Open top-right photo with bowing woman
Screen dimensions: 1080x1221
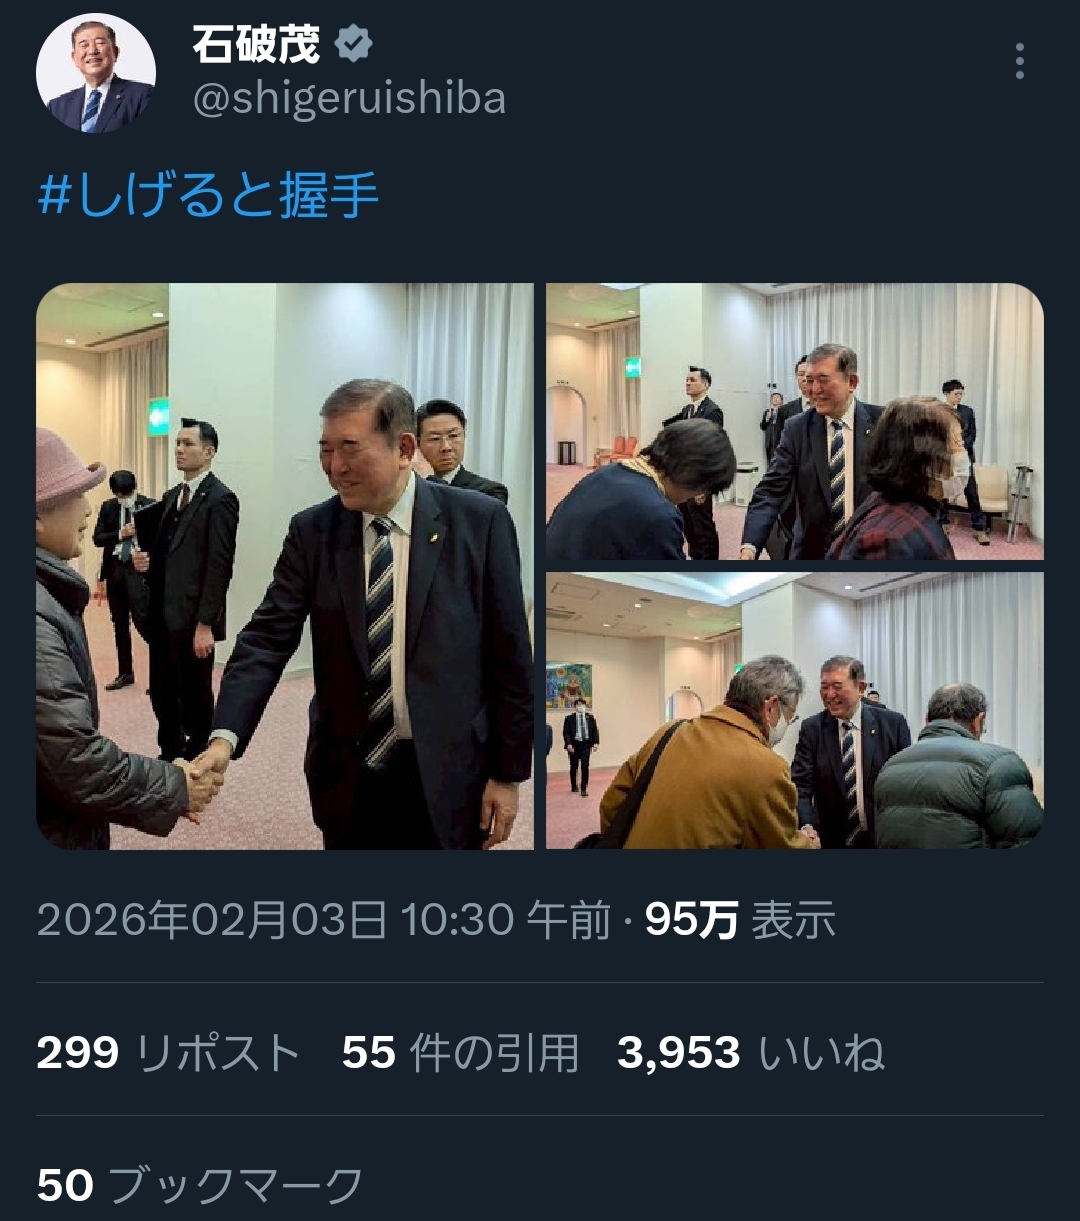point(794,421)
